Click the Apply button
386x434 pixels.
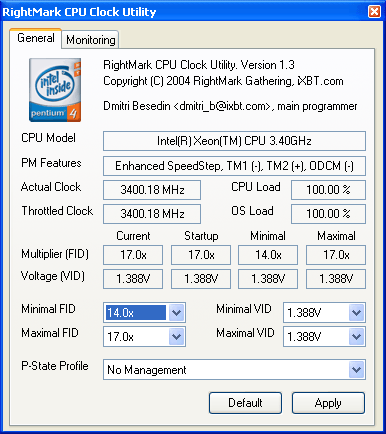pyautogui.click(x=328, y=403)
